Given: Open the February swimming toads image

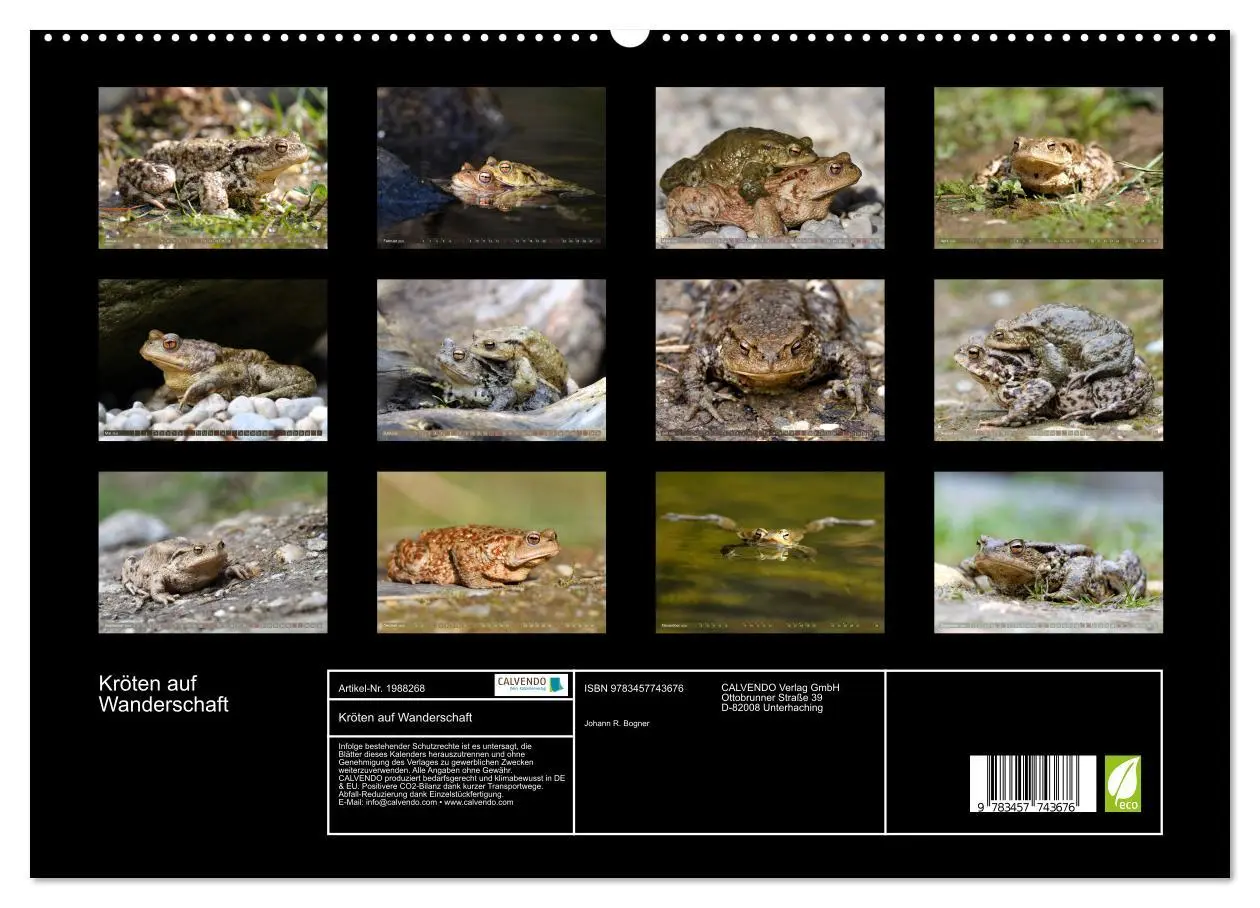Looking at the screenshot, I should [491, 166].
